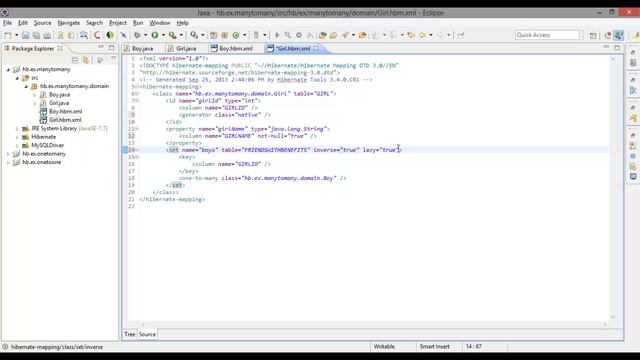Open the Help menu
This screenshot has width=640, height=360.
(x=182, y=23)
